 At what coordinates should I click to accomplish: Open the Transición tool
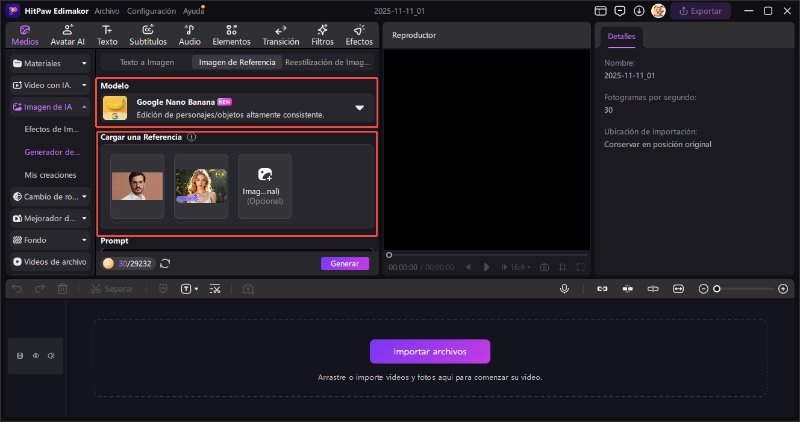click(281, 35)
